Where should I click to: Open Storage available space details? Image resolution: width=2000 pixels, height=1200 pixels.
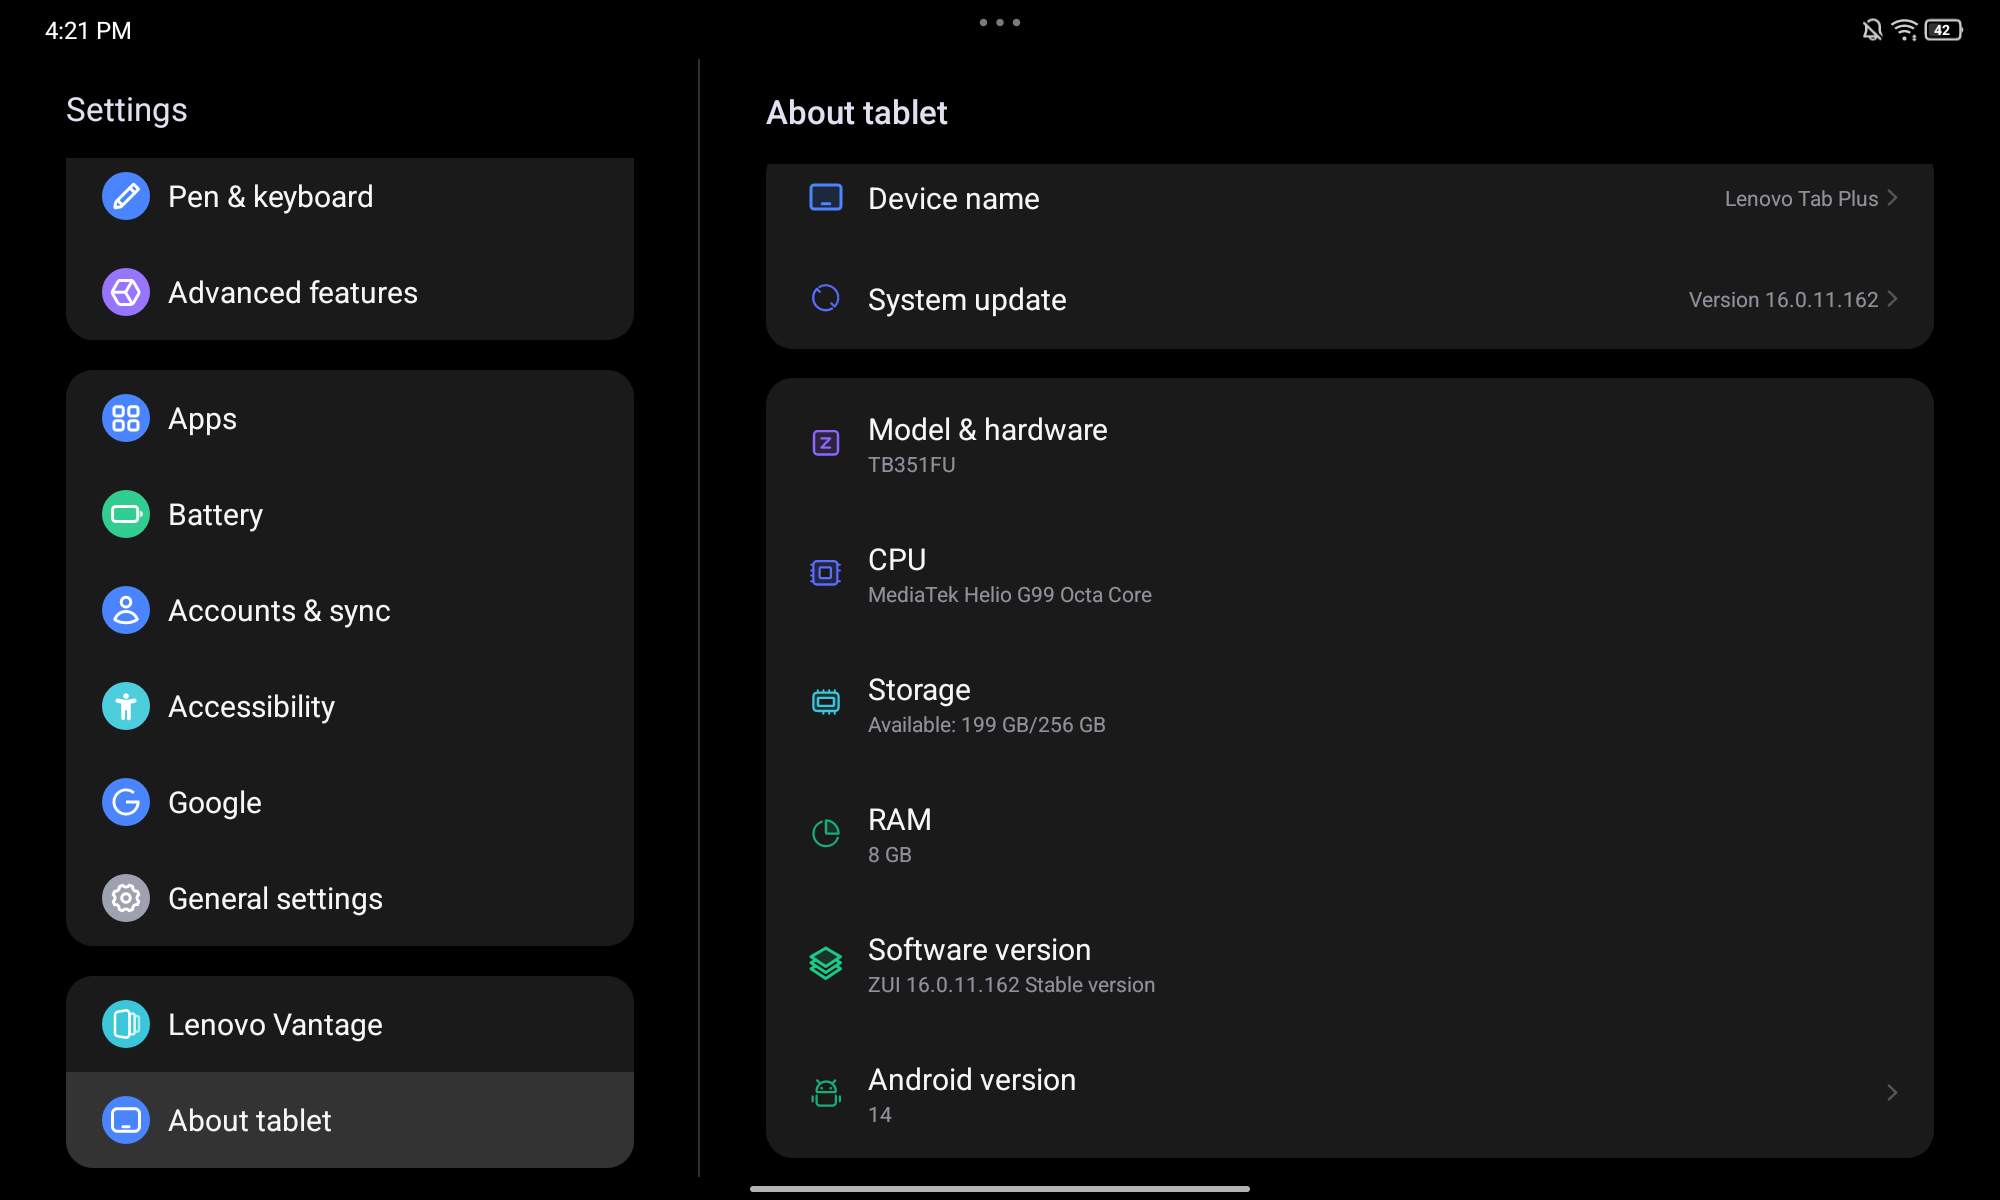[x=1349, y=704]
